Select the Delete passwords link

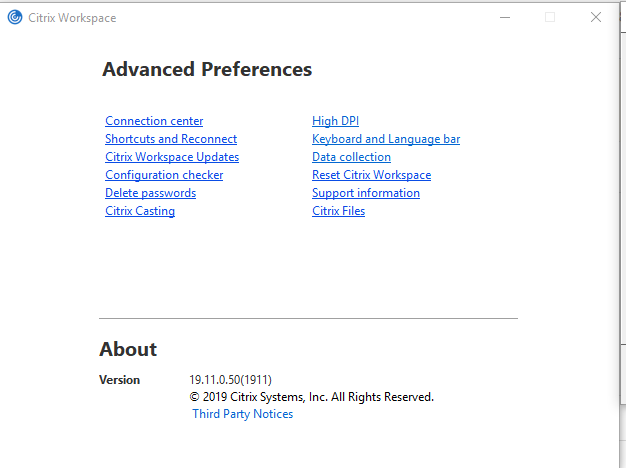151,193
